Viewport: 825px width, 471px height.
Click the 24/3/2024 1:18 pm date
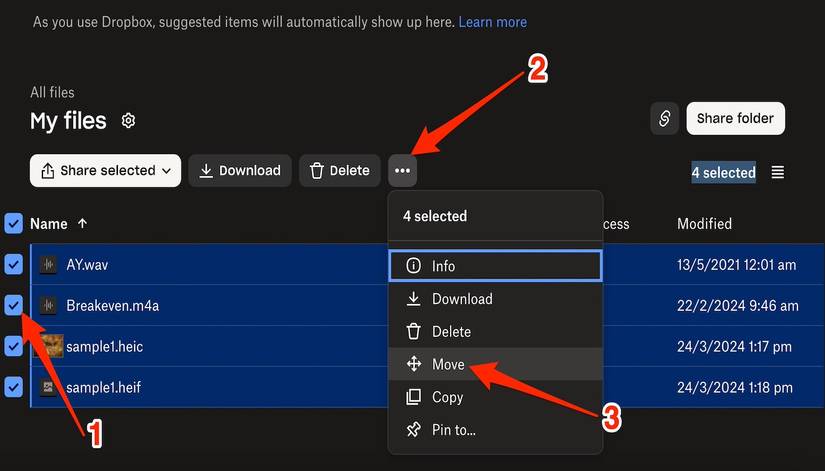coord(735,387)
